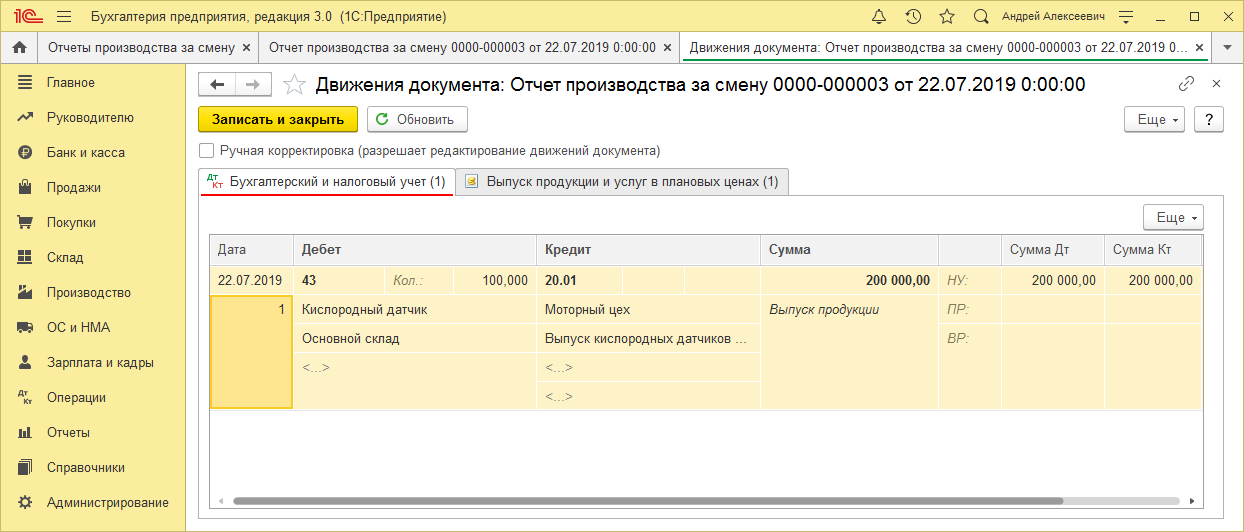Click the Кредит column header
The height and width of the screenshot is (532, 1244).
pos(648,249)
